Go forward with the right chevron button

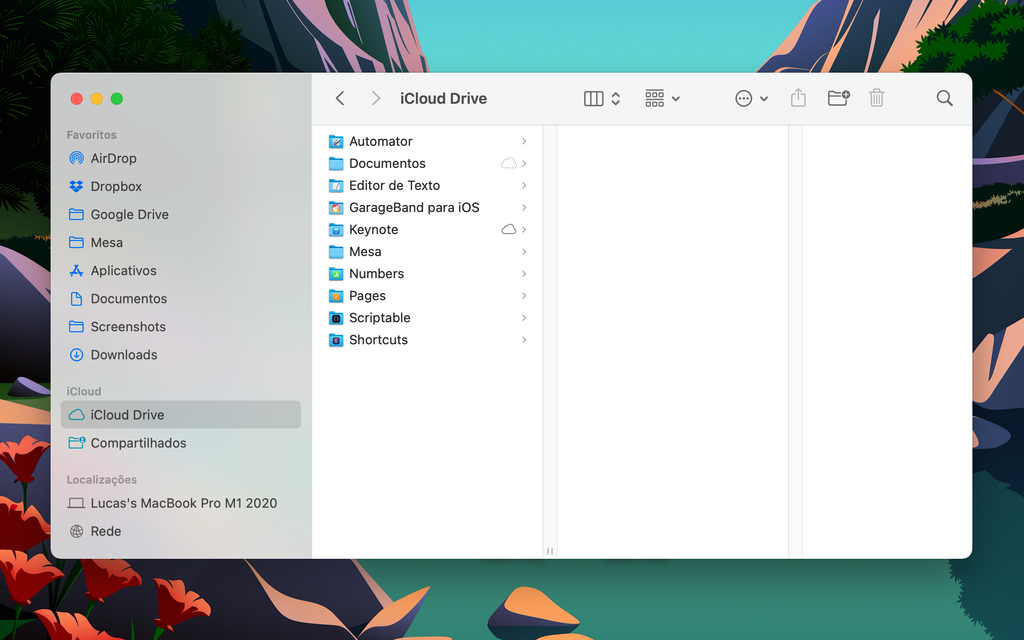376,99
